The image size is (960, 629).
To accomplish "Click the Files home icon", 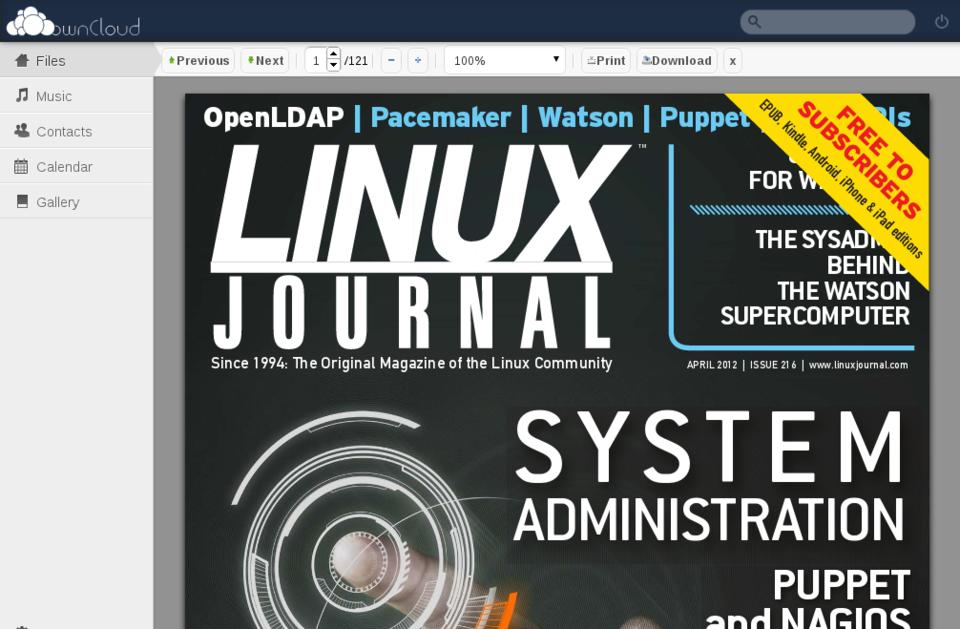I will [x=22, y=60].
